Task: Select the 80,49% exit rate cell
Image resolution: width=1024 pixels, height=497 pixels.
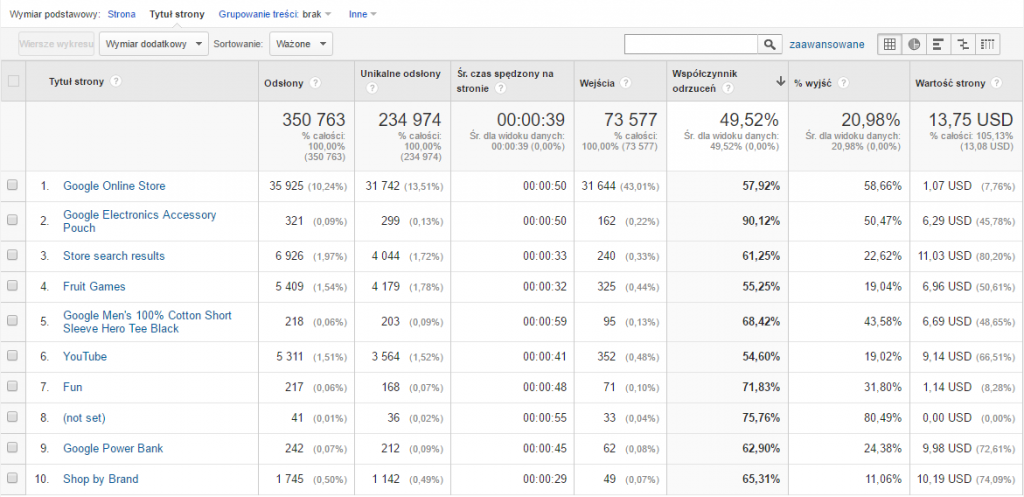Action: click(x=882, y=417)
